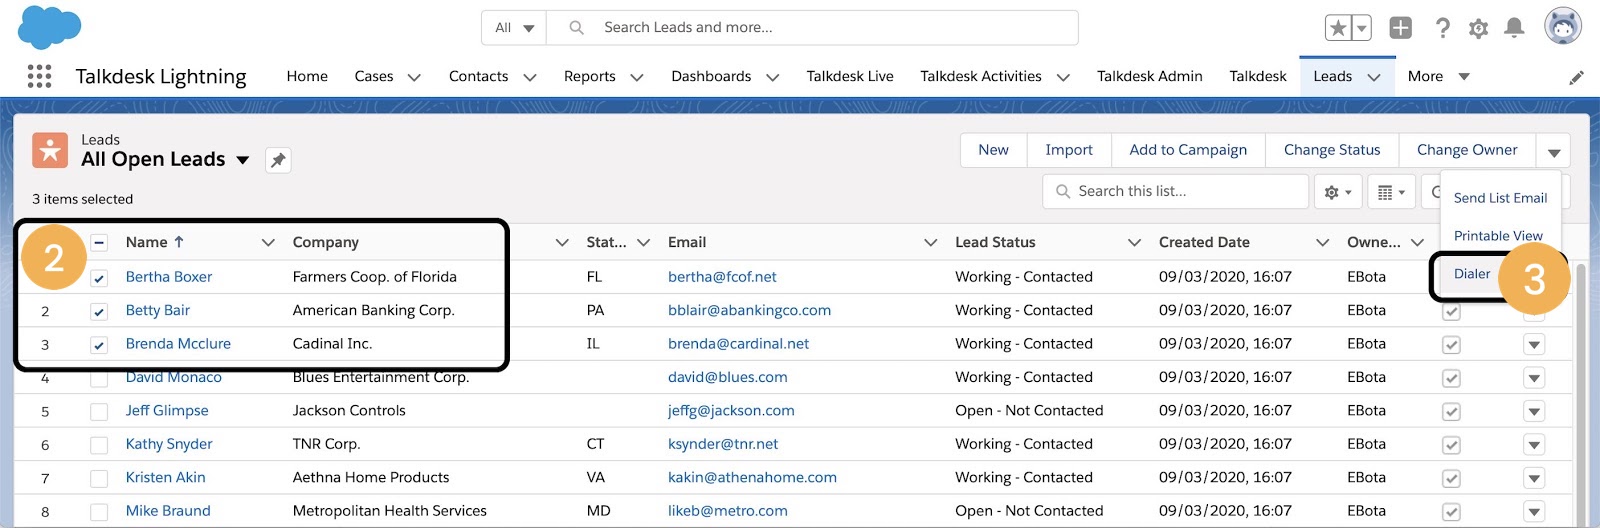Expand Talkdesk Activities tab chevron
Image resolution: width=1600 pixels, height=528 pixels.
(1063, 77)
